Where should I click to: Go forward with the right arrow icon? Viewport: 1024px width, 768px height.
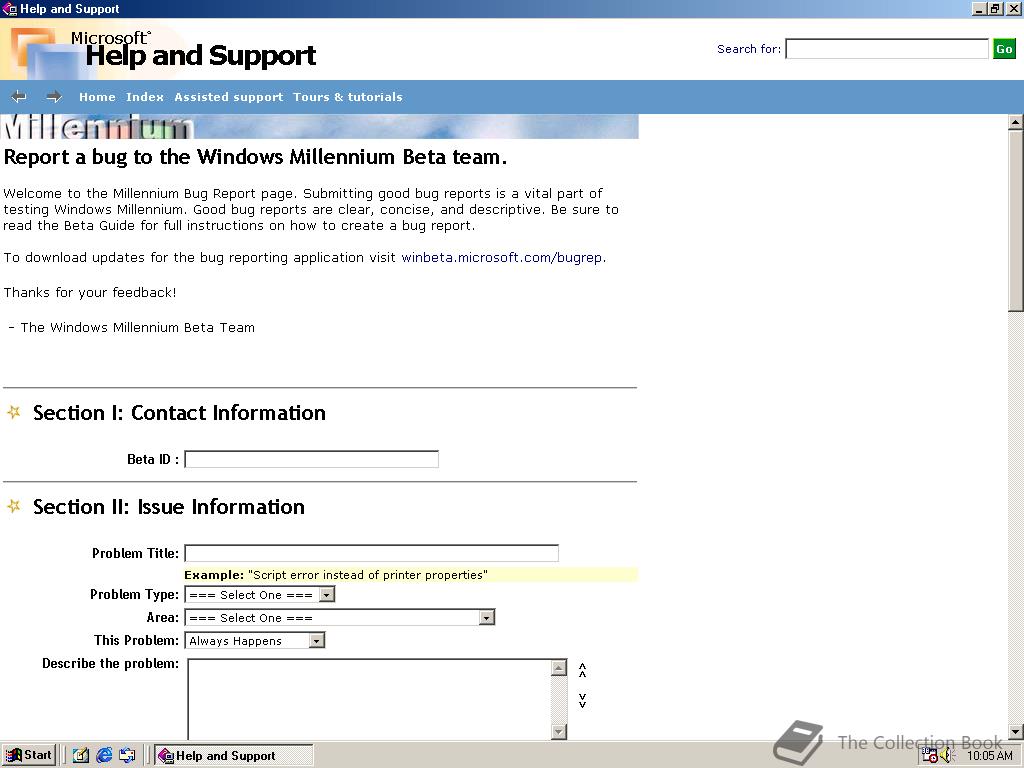click(x=54, y=97)
